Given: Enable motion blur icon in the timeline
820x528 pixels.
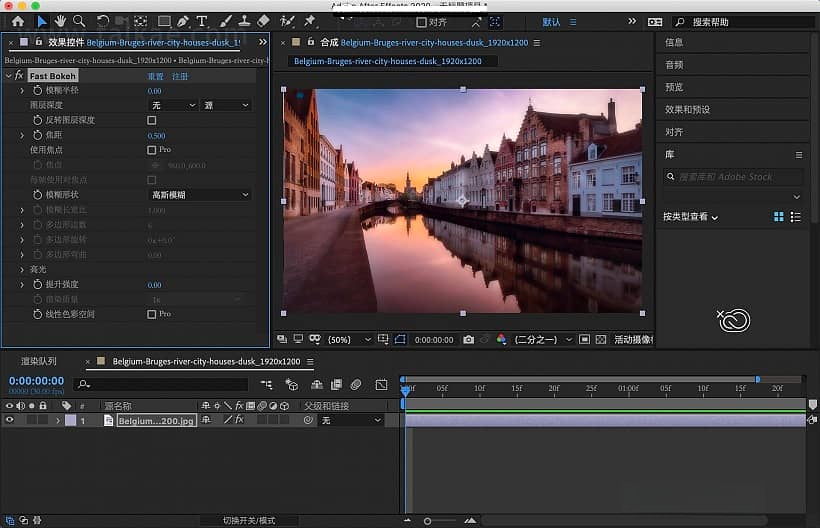Looking at the screenshot, I should [356, 385].
